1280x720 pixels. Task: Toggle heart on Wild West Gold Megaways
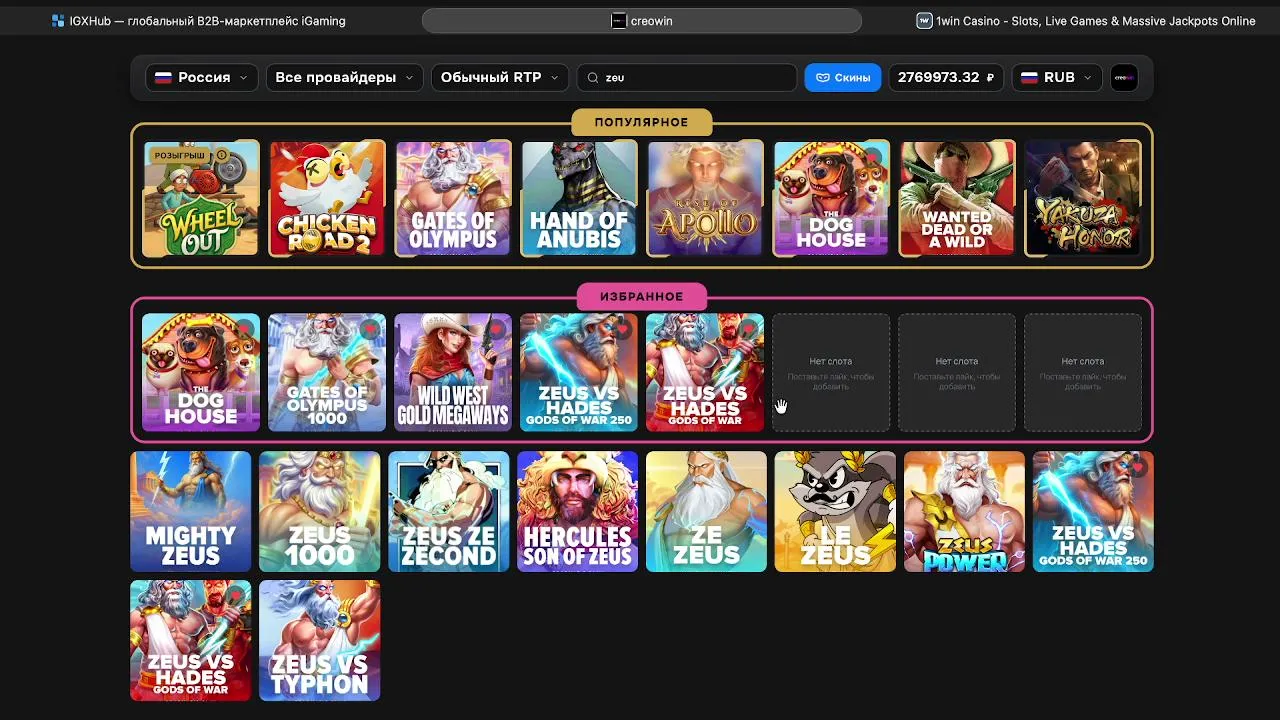click(x=497, y=329)
